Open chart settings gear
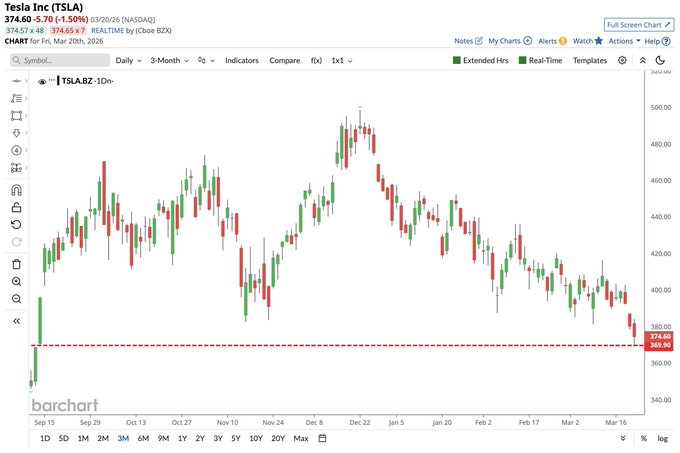Screen dimensions: 680x453 [622, 60]
